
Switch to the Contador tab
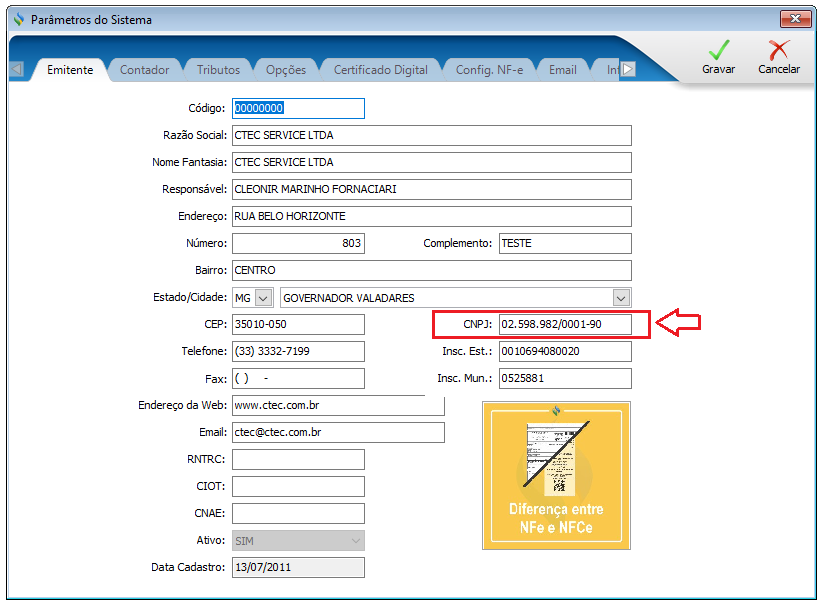pos(144,70)
